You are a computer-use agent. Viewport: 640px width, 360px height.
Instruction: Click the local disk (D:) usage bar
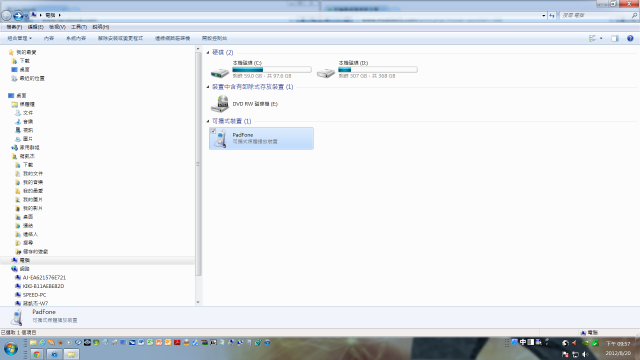[378, 70]
